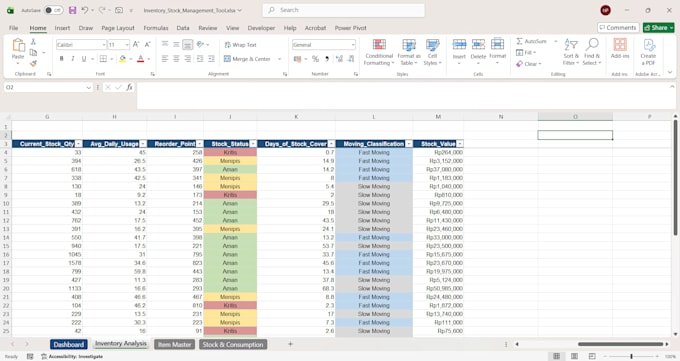Viewport: 680px width, 361px height.
Task: Switch to Dashboard sheet tab
Action: coord(69,345)
